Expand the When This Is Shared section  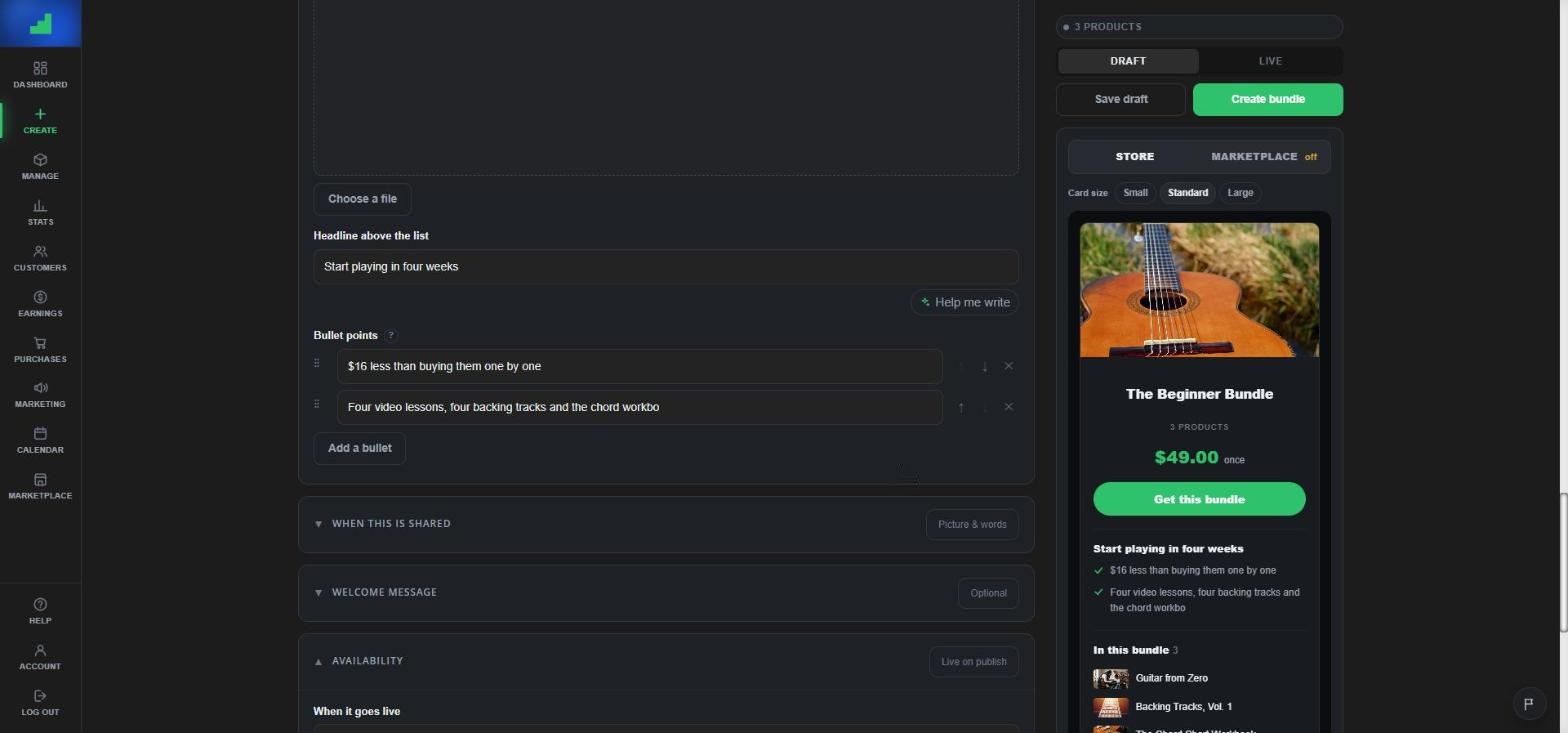point(666,524)
